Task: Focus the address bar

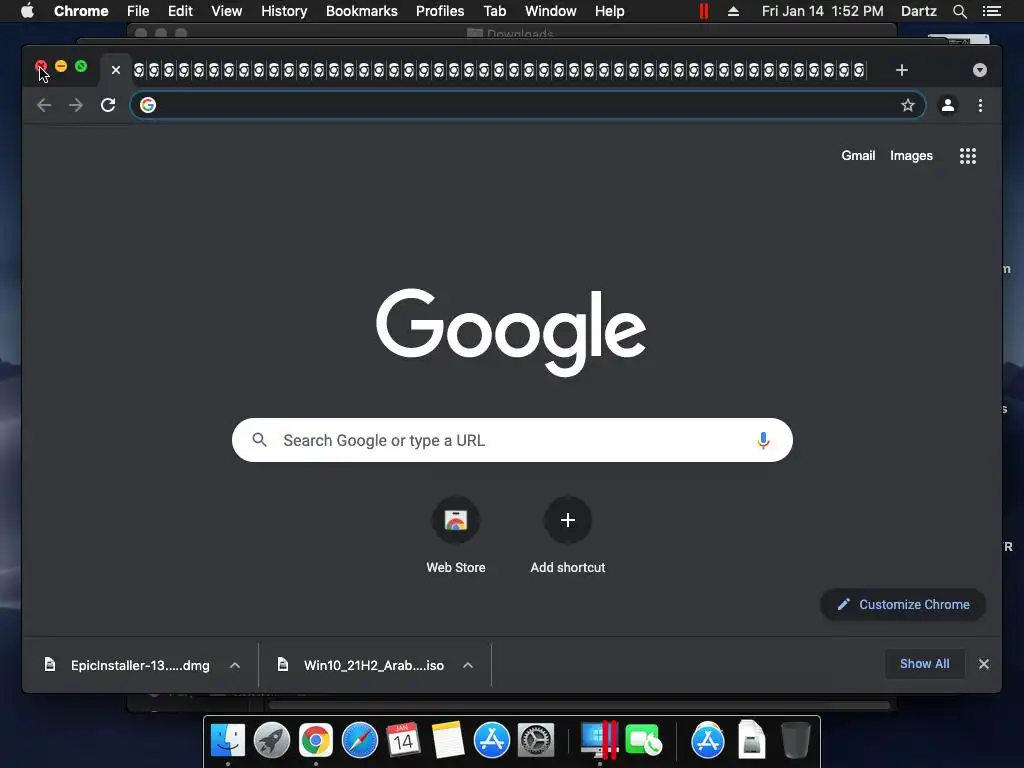Action: (x=528, y=105)
